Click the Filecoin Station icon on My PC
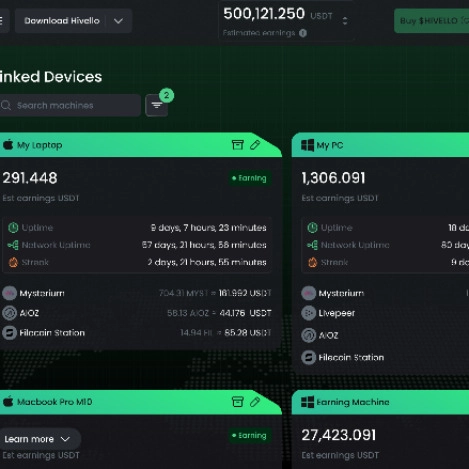The width and height of the screenshot is (469, 469). click(x=309, y=357)
